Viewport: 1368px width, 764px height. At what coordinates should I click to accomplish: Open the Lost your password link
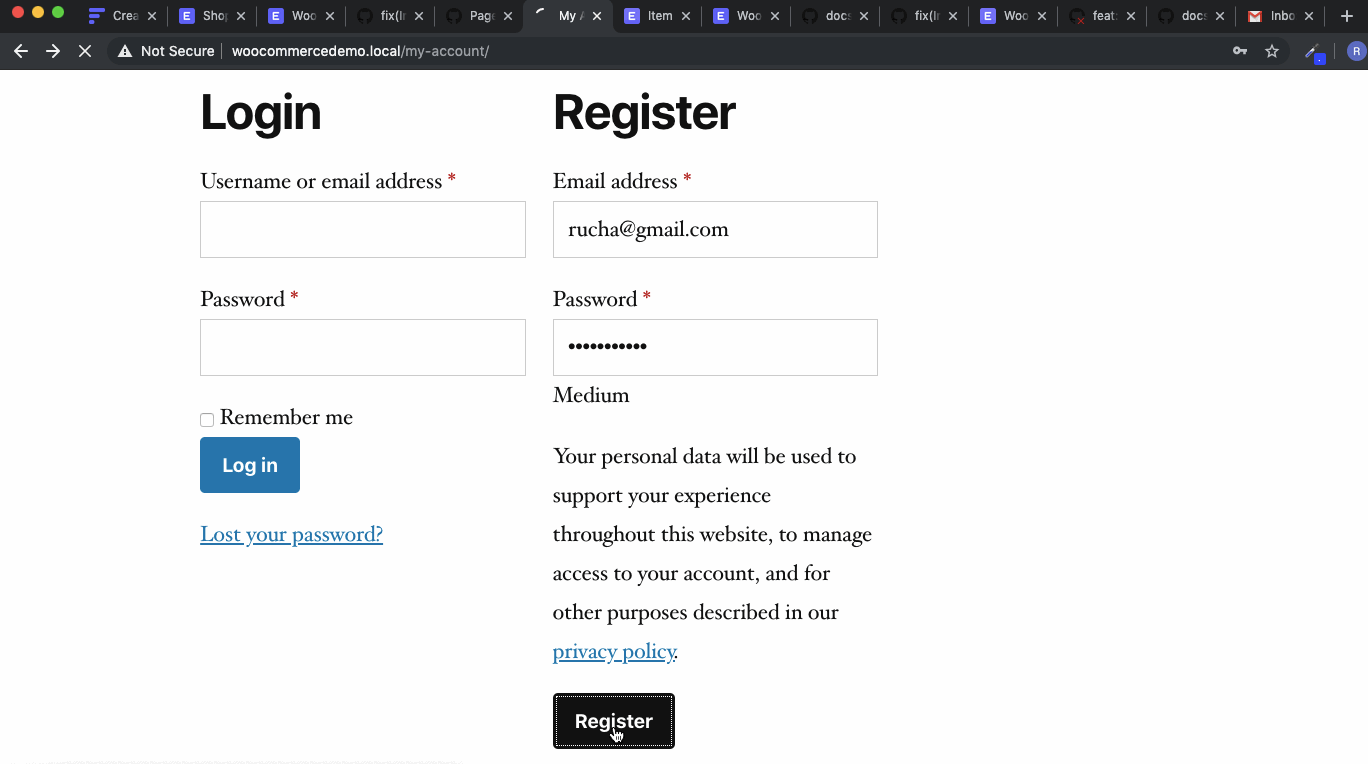point(291,534)
